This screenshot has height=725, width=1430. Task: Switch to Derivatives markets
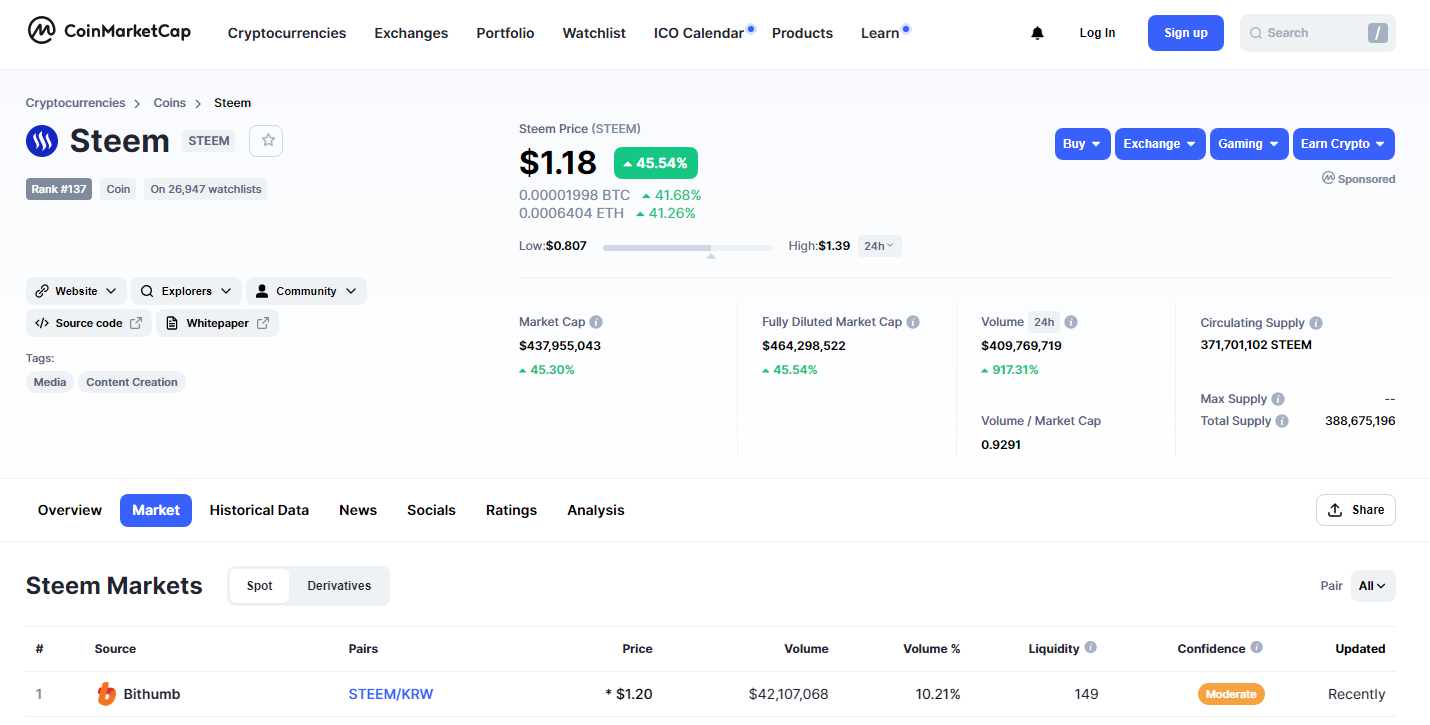click(339, 586)
